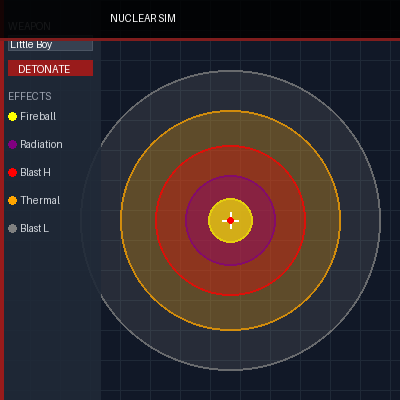Click the NUCLEAR SIM title
400x400 pixels.
(143, 18)
